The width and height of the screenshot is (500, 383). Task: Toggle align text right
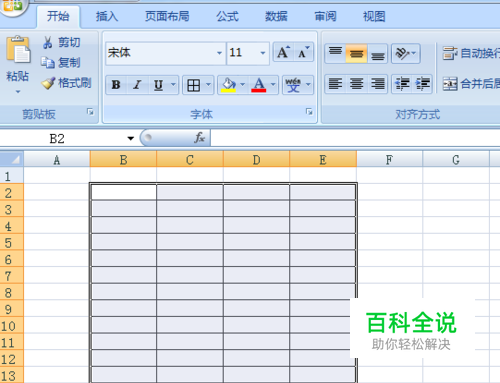[x=378, y=84]
